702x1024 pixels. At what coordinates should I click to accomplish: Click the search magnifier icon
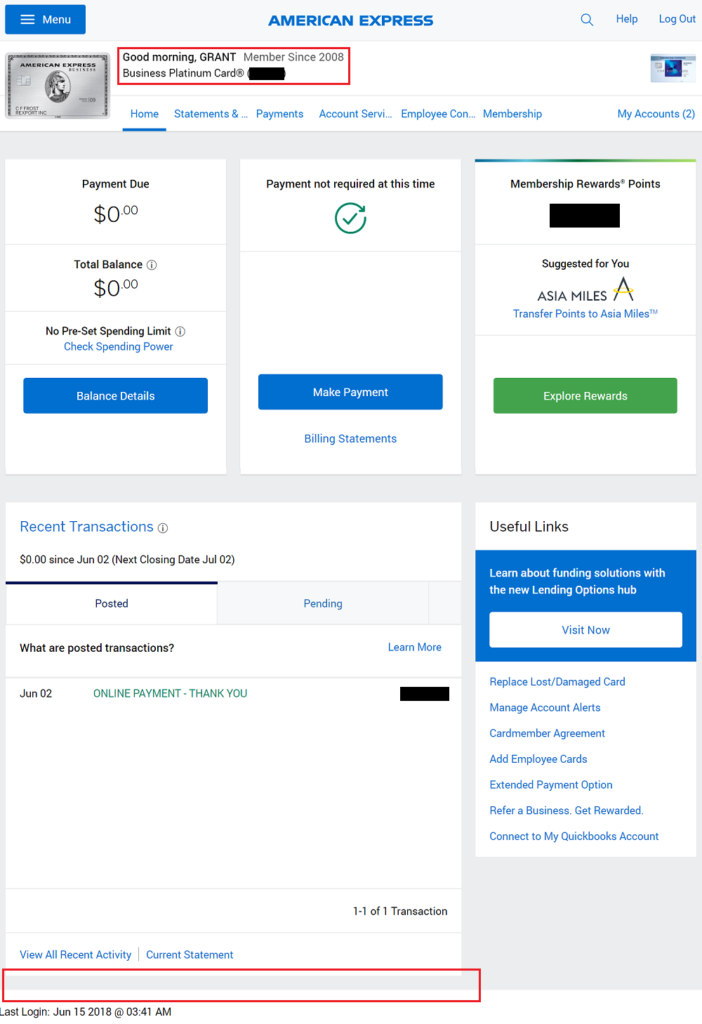[587, 19]
